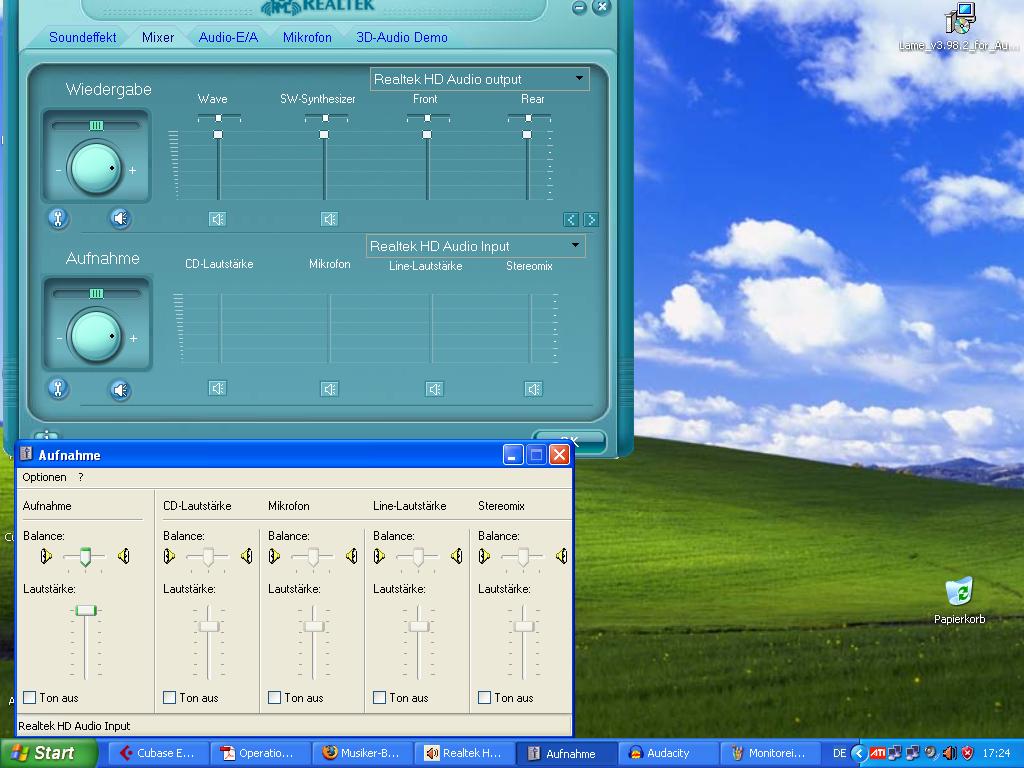Click the Aufnahme window title bar icon

point(26,454)
